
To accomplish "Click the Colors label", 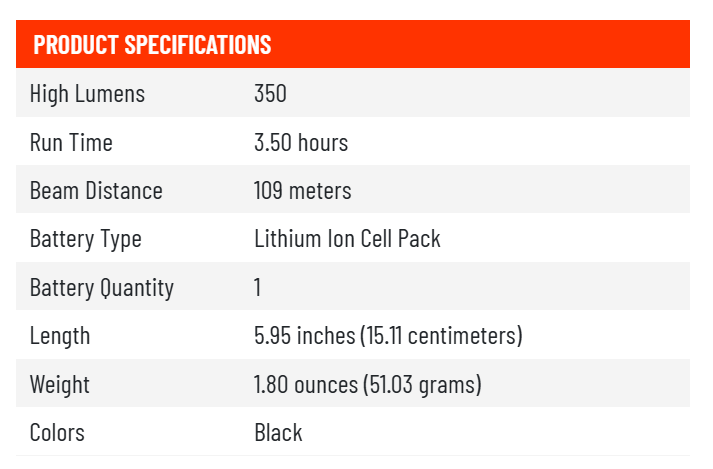I will click(57, 433).
